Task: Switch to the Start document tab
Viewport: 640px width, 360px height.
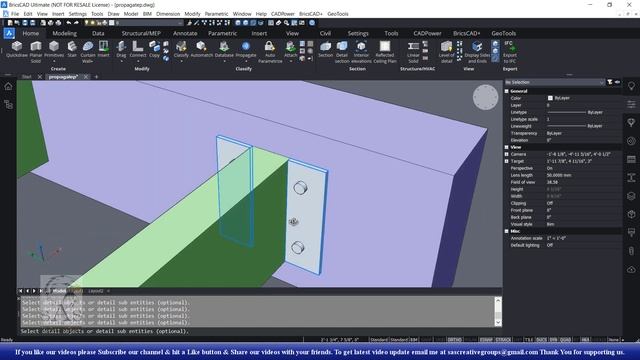Action: (x=27, y=77)
